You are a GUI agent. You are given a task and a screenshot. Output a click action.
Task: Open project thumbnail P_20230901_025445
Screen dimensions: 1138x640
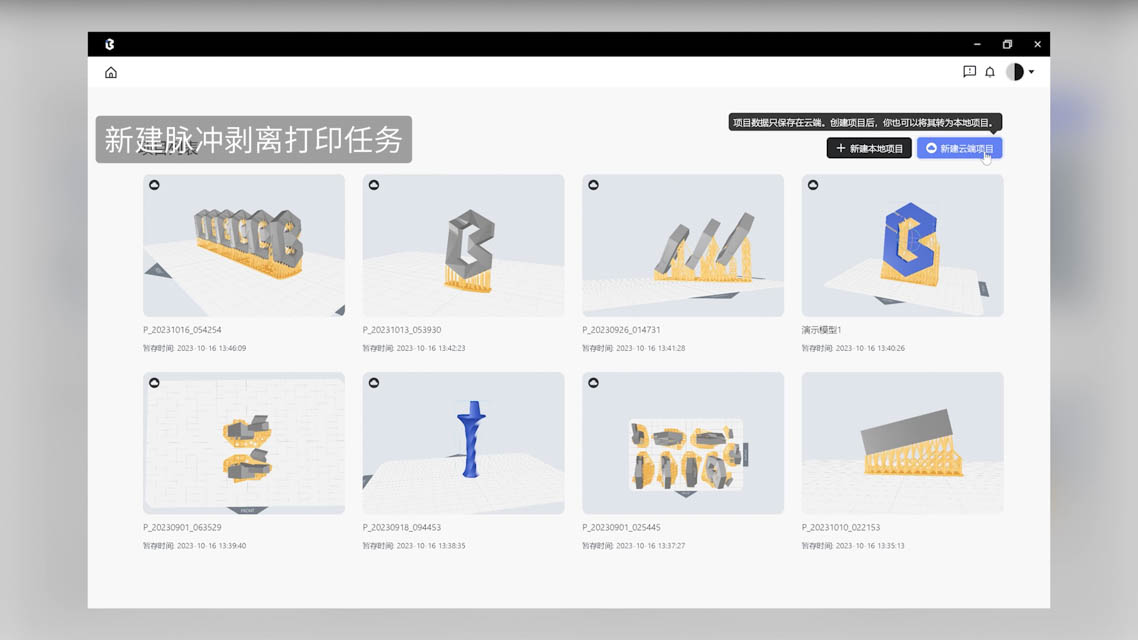coord(683,443)
